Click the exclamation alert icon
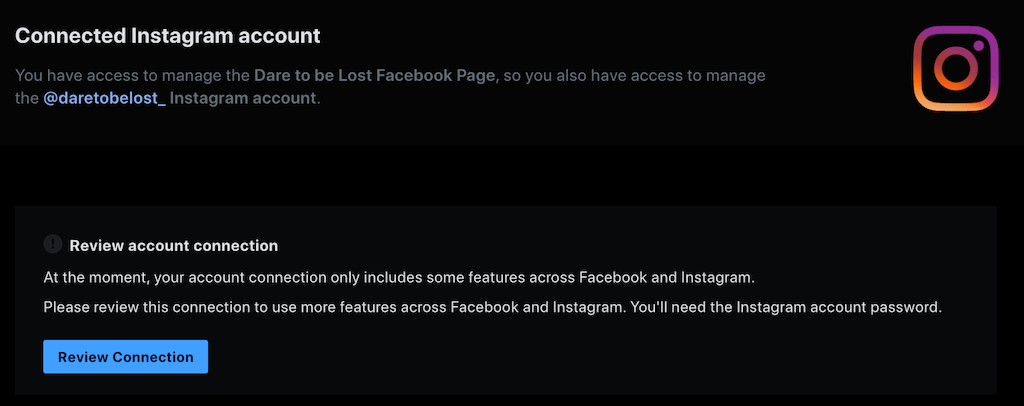 point(53,244)
